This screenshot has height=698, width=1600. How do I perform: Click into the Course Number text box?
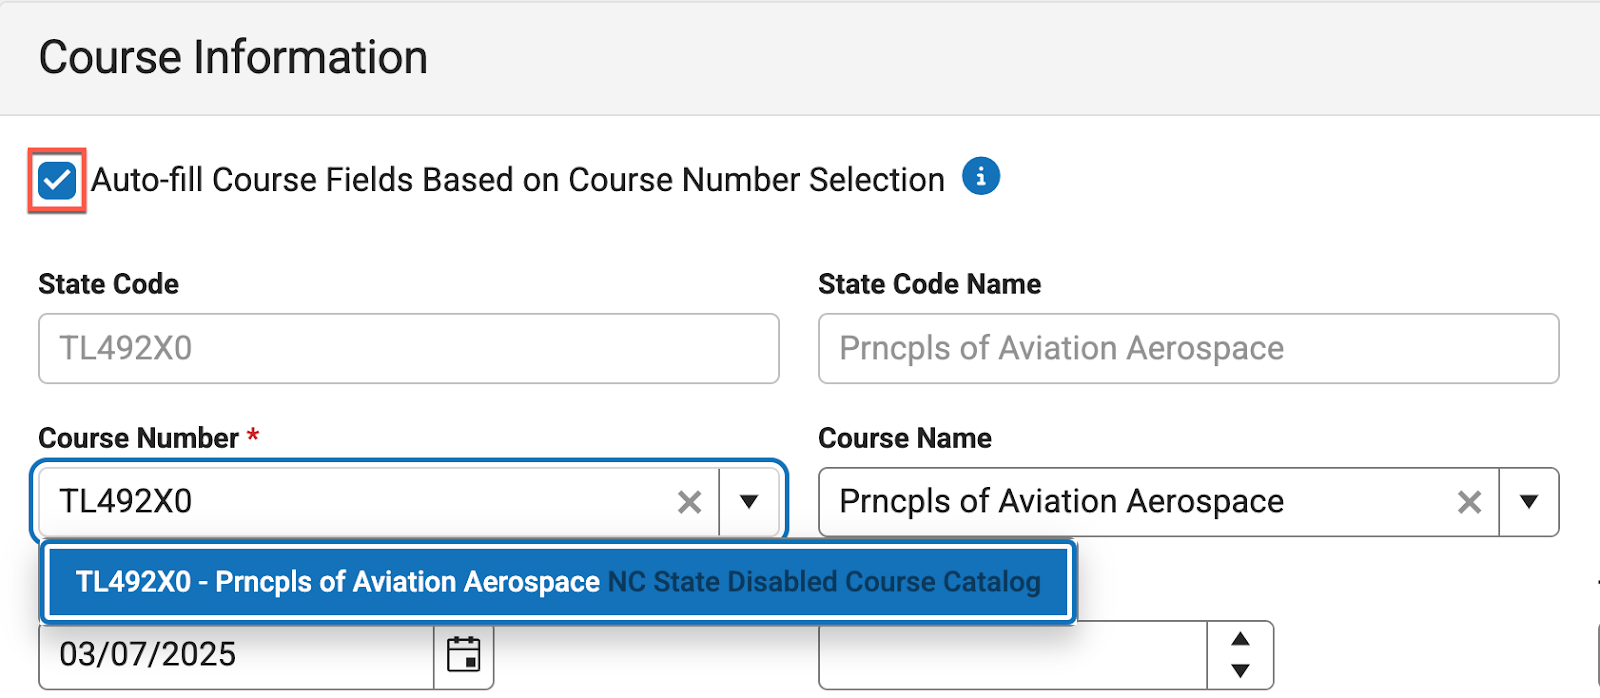pos(360,502)
